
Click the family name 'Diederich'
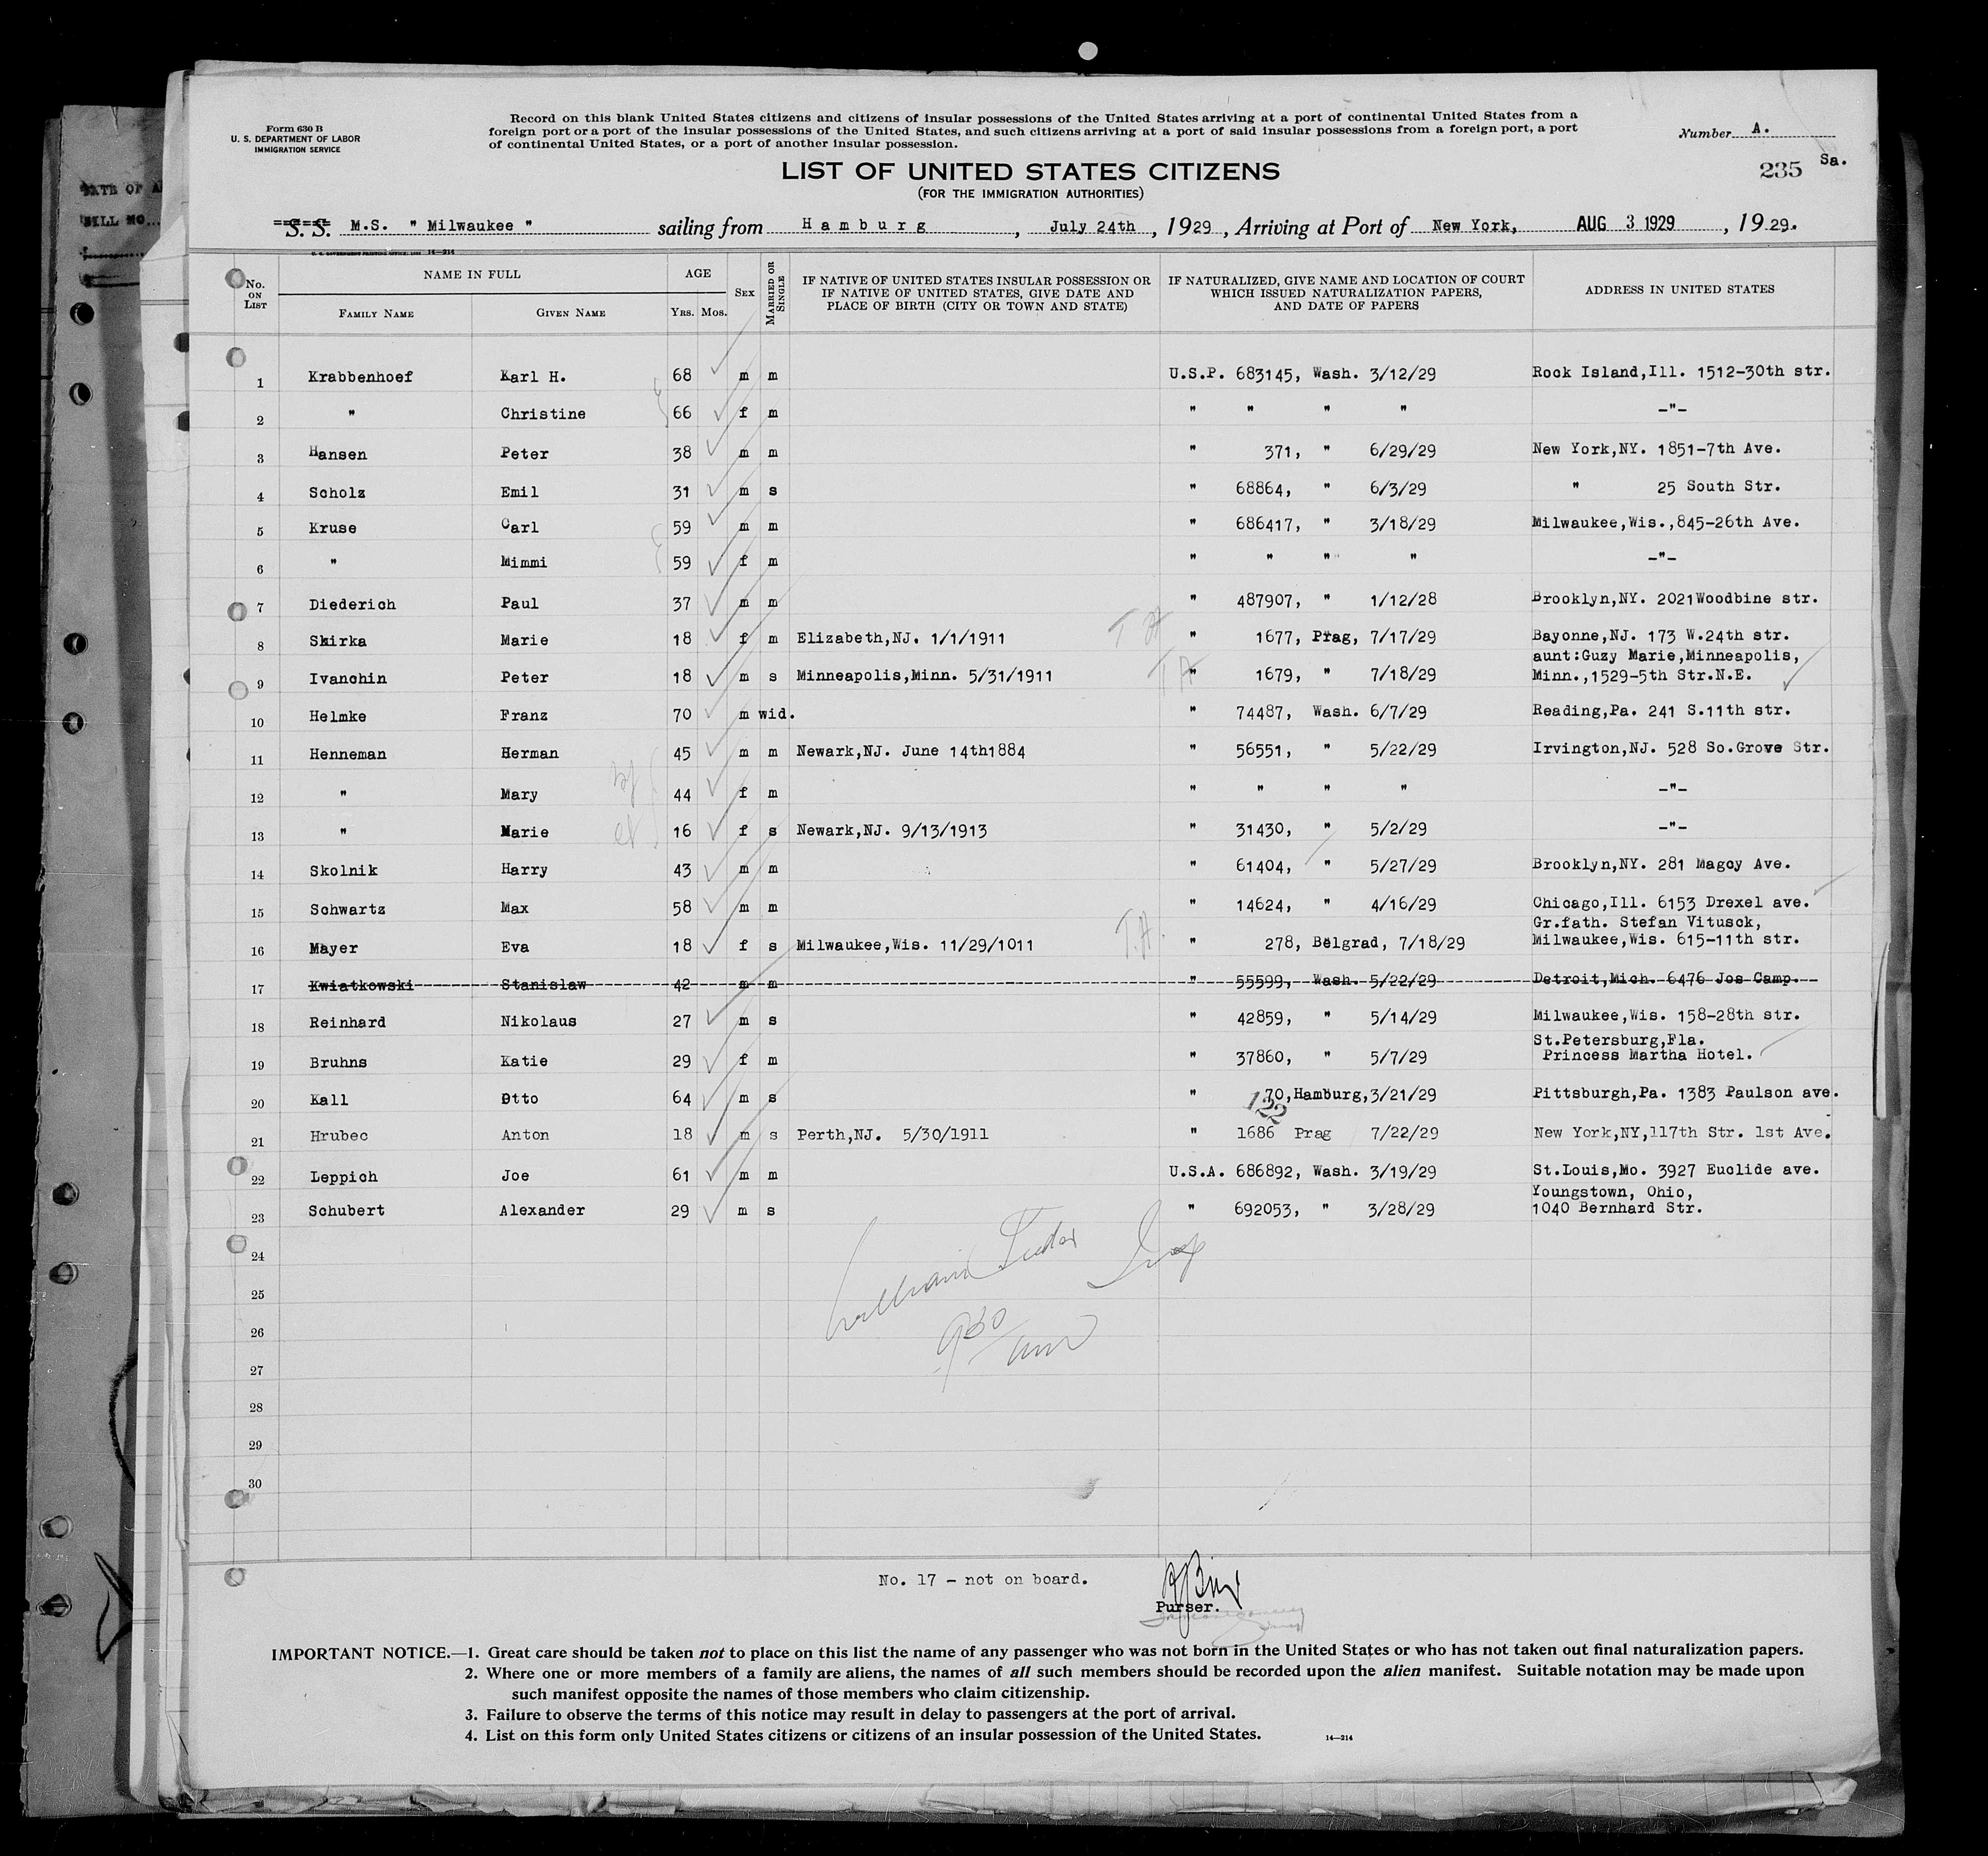352,604
